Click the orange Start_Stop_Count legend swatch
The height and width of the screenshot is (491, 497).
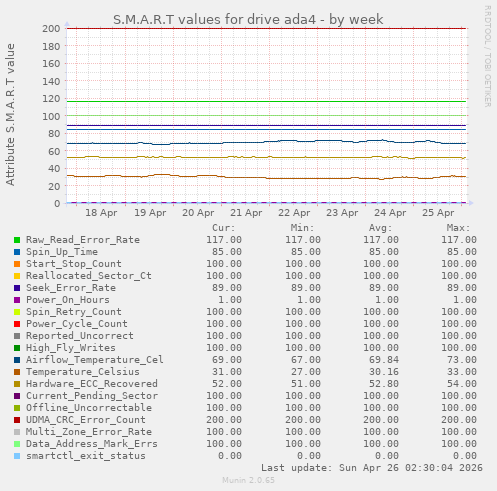point(17,264)
